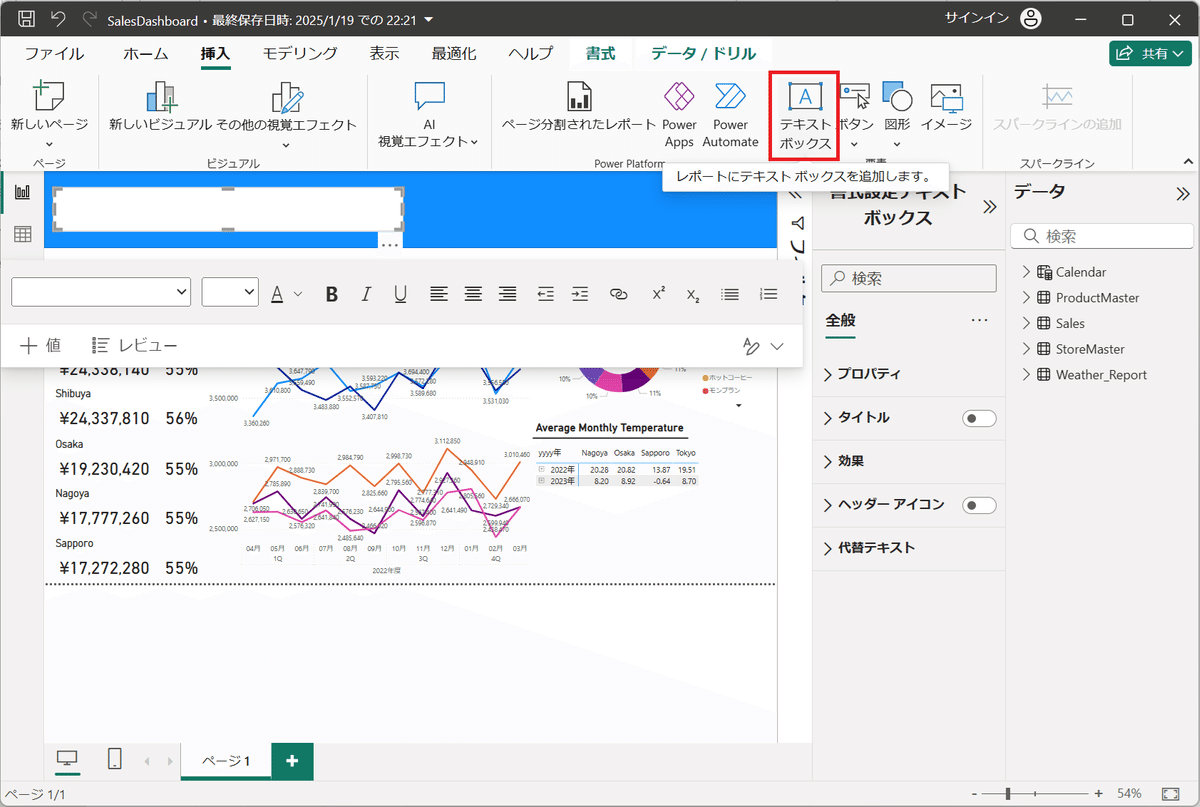Click the Save icon in title bar
Viewport: 1200px width, 807px height.
(x=27, y=19)
